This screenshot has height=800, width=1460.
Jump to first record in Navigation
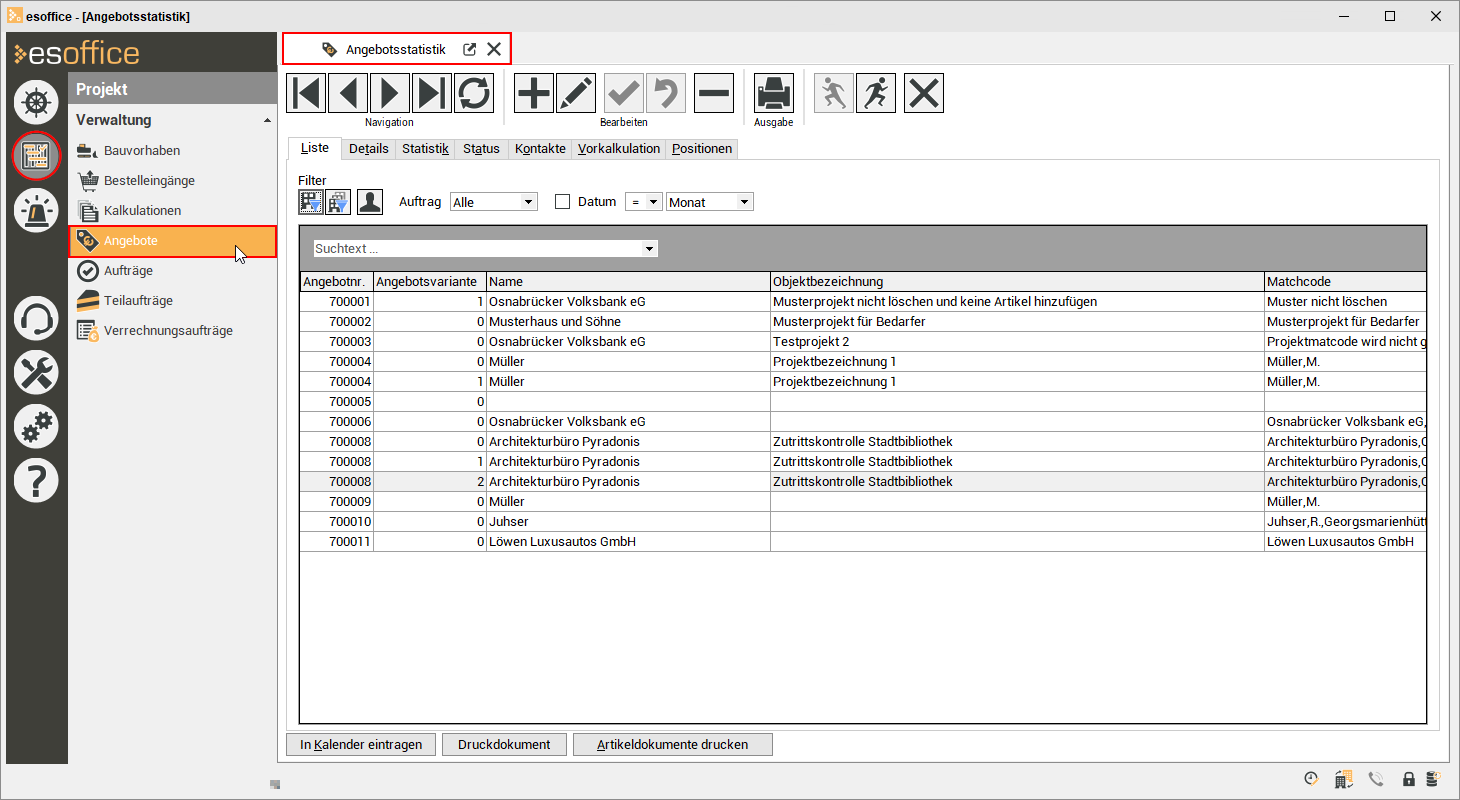[x=306, y=93]
